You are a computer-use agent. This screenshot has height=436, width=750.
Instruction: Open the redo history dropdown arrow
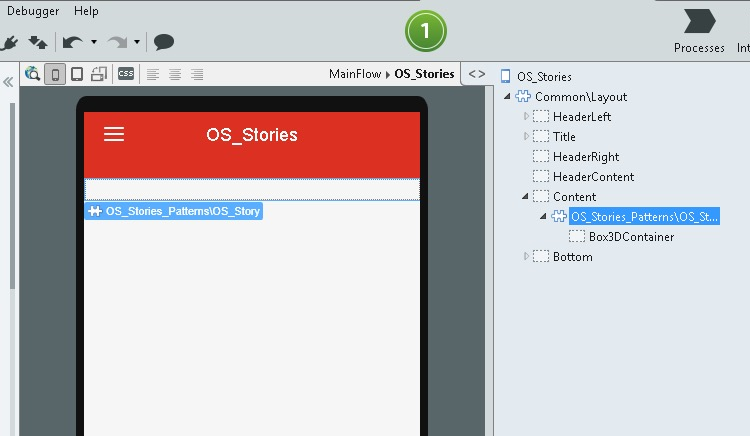pyautogui.click(x=137, y=42)
